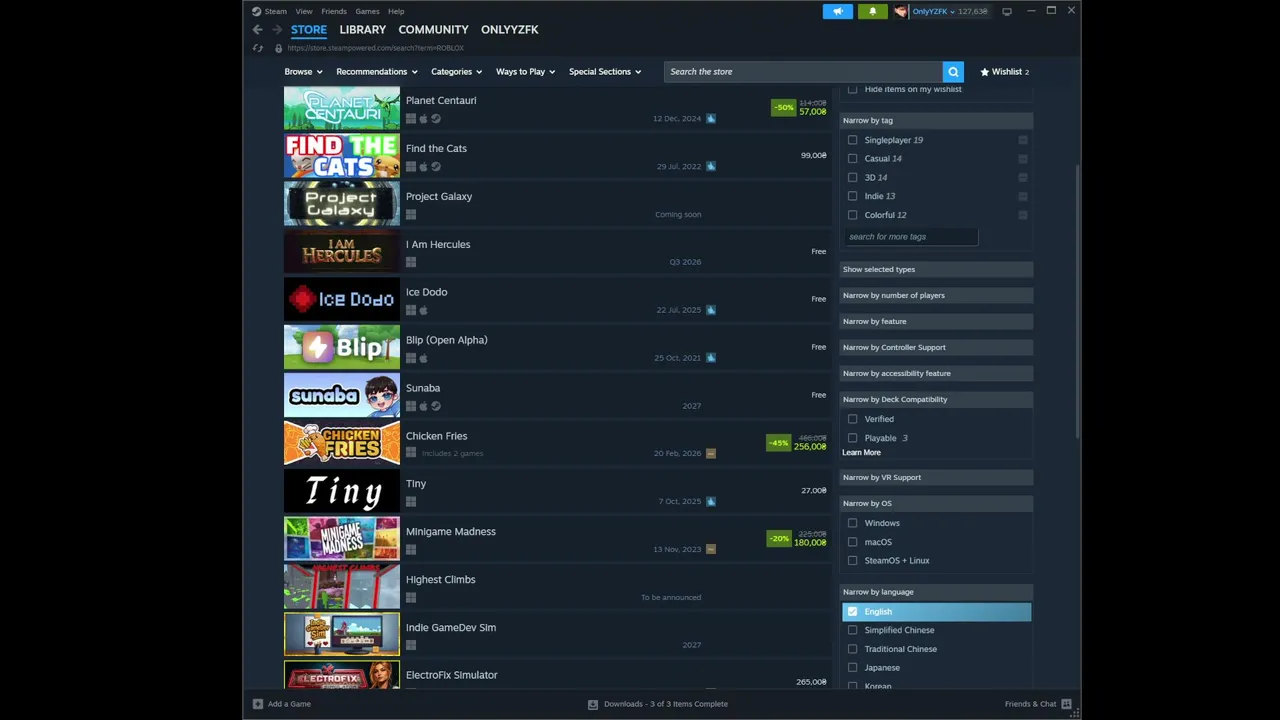1280x720 pixels.
Task: Click the Windows platform icon under Project Galaxy
Action: click(x=411, y=214)
